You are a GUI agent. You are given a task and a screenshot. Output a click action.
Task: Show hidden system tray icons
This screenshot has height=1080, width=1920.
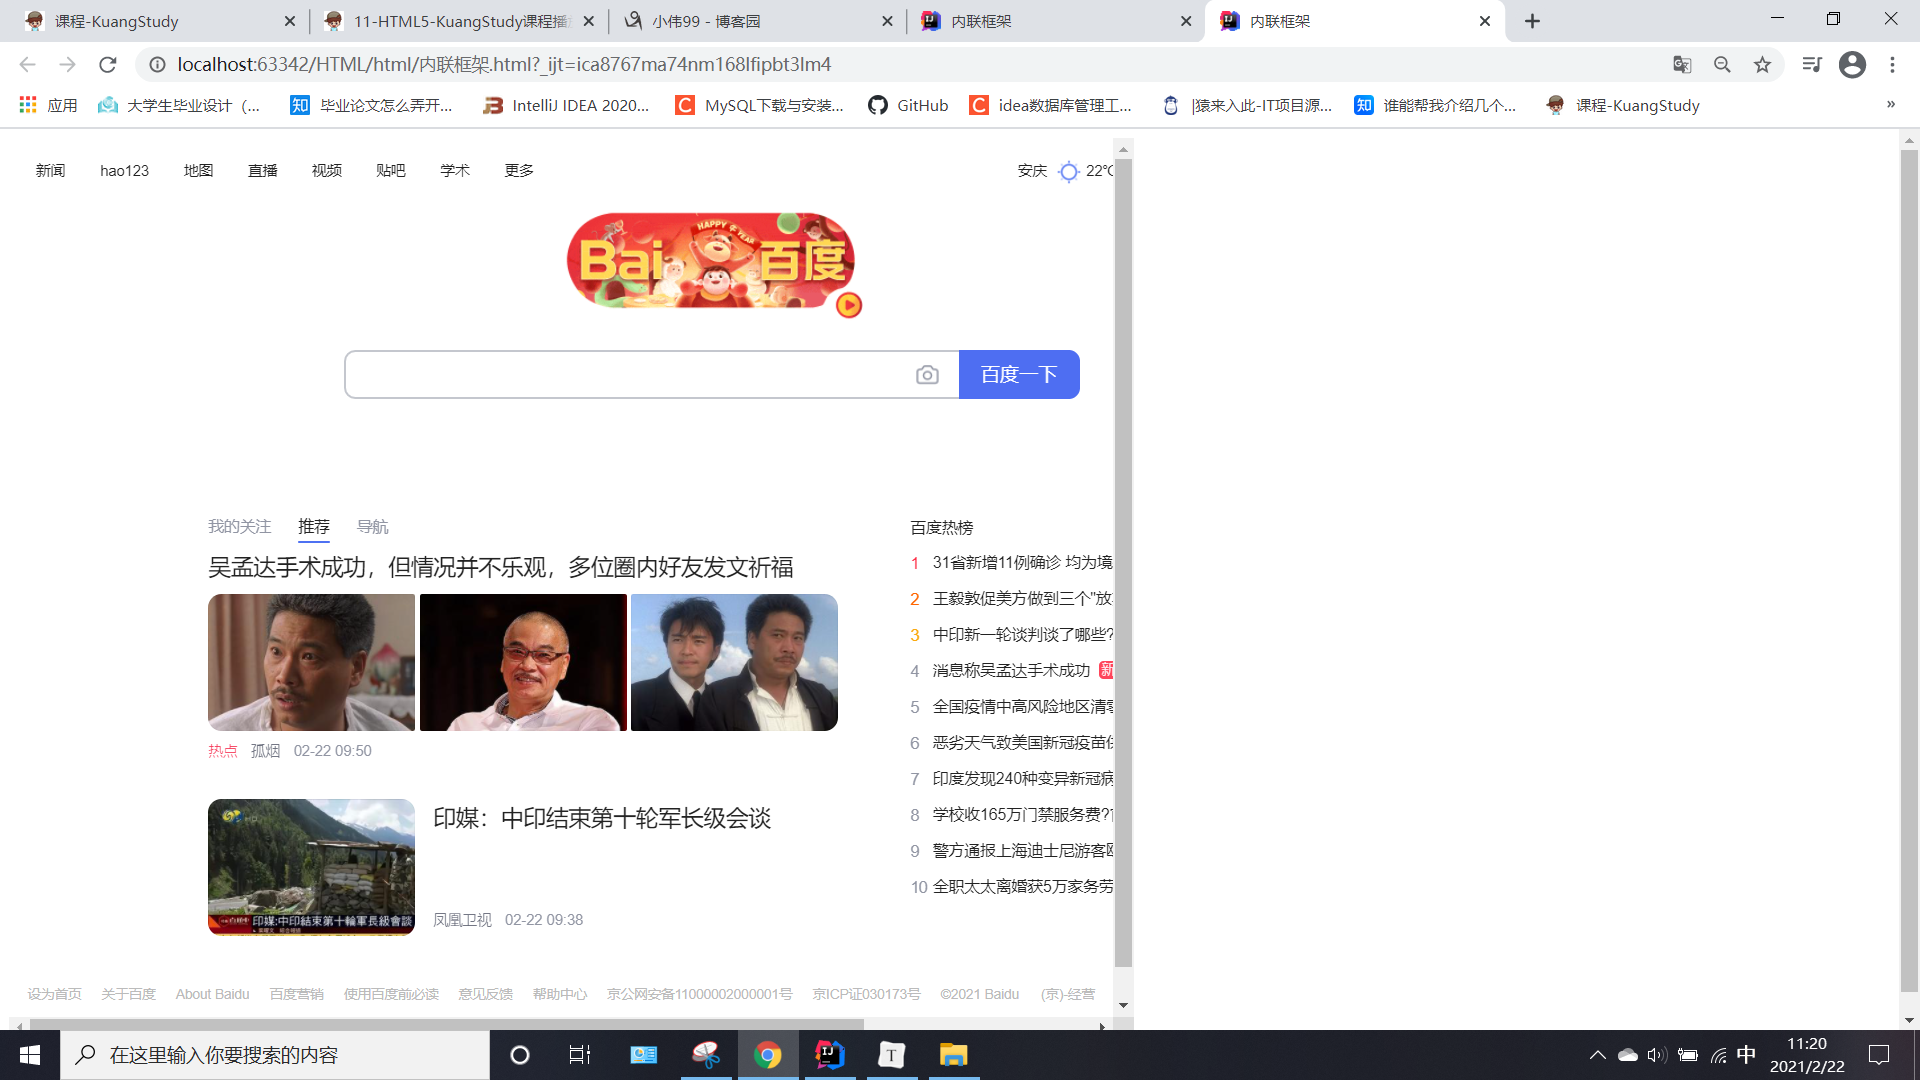(1597, 1055)
